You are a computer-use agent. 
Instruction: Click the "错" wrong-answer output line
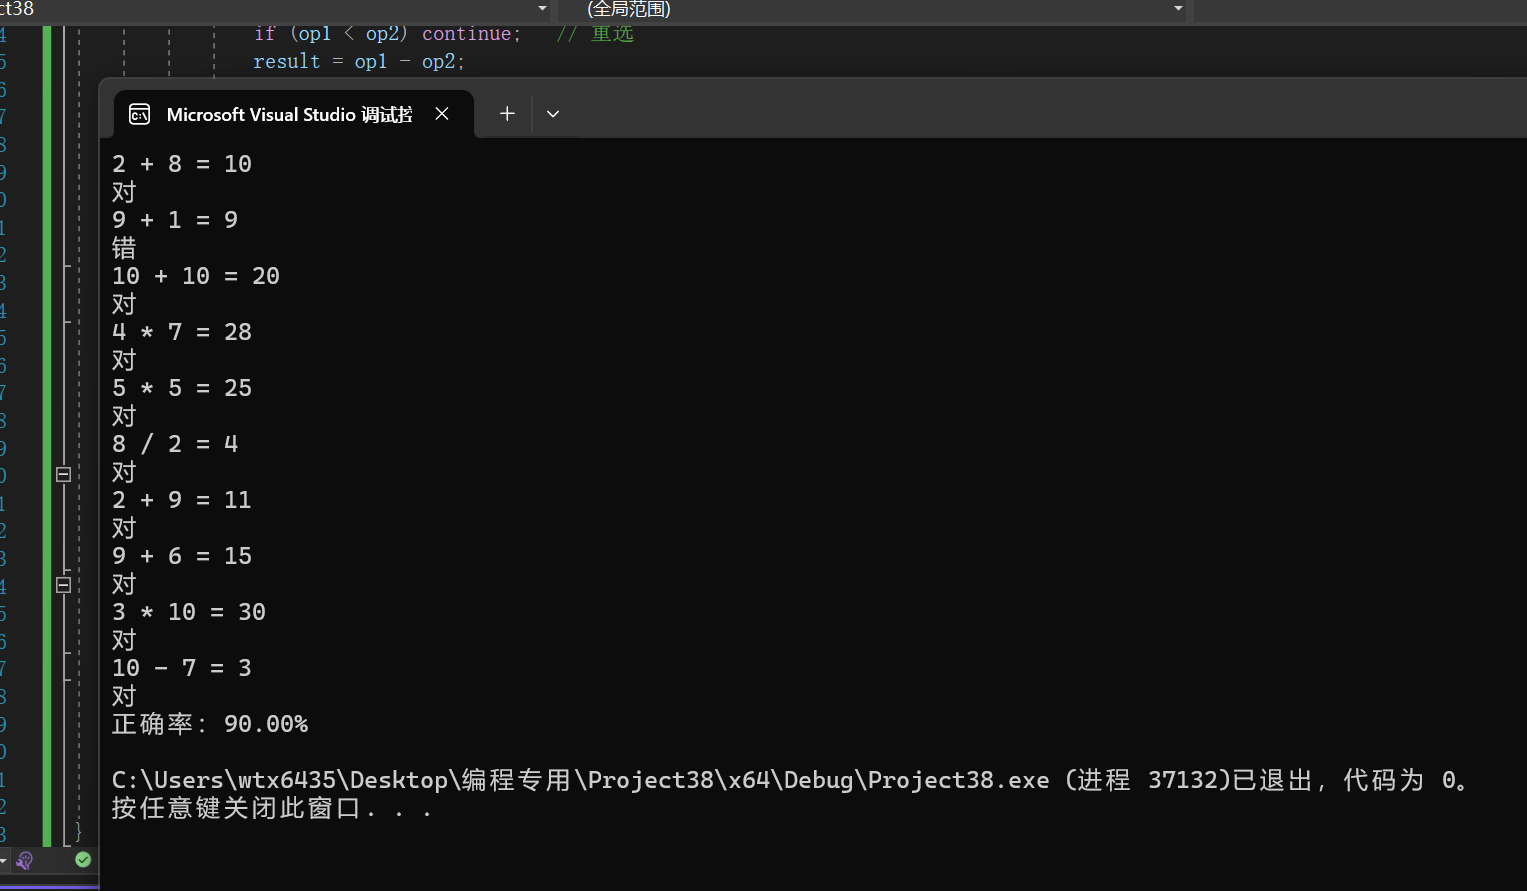pyautogui.click(x=124, y=248)
